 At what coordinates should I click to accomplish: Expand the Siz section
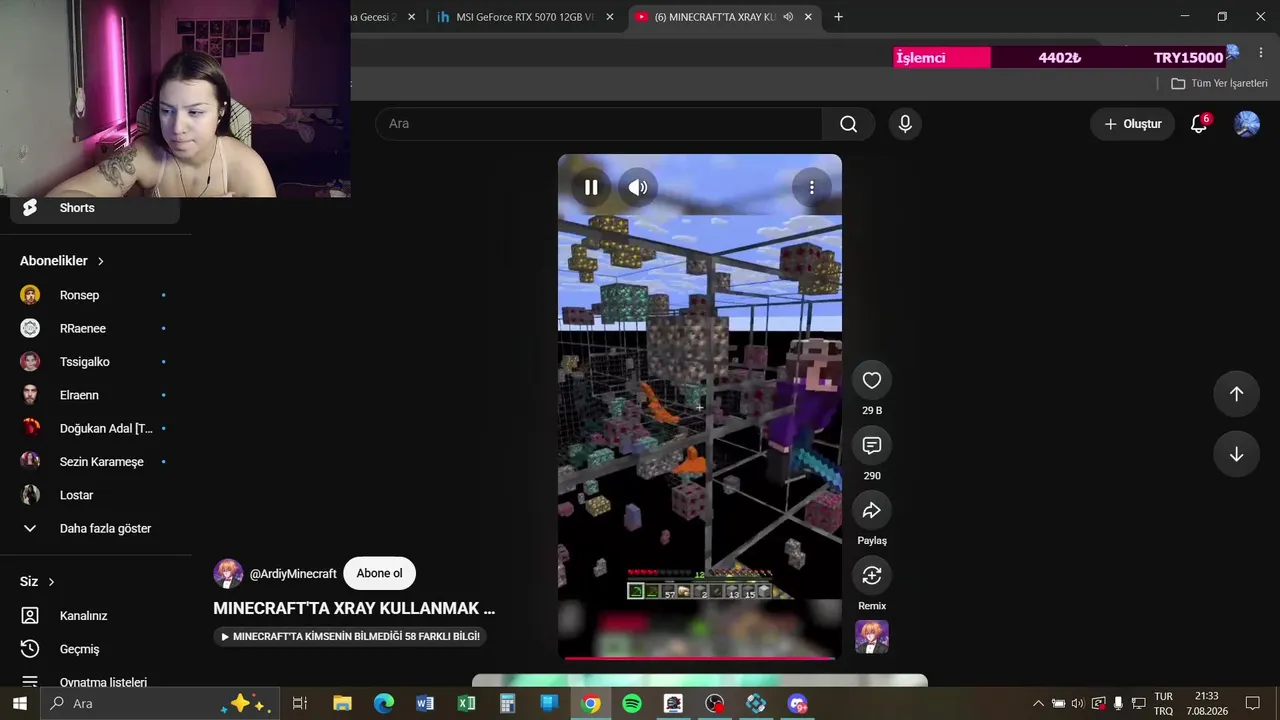[38, 582]
